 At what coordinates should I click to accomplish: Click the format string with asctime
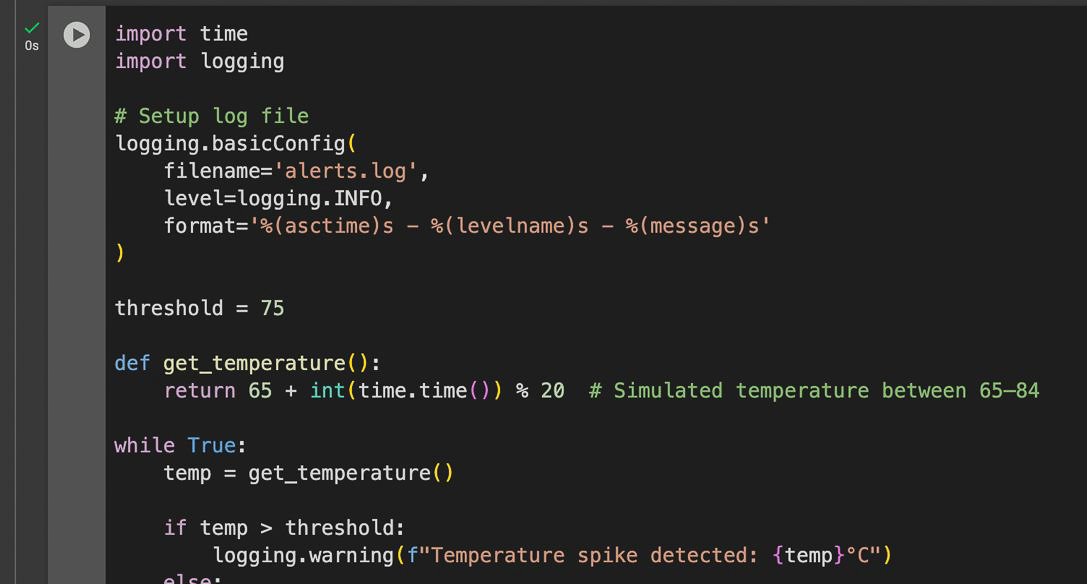[510, 226]
